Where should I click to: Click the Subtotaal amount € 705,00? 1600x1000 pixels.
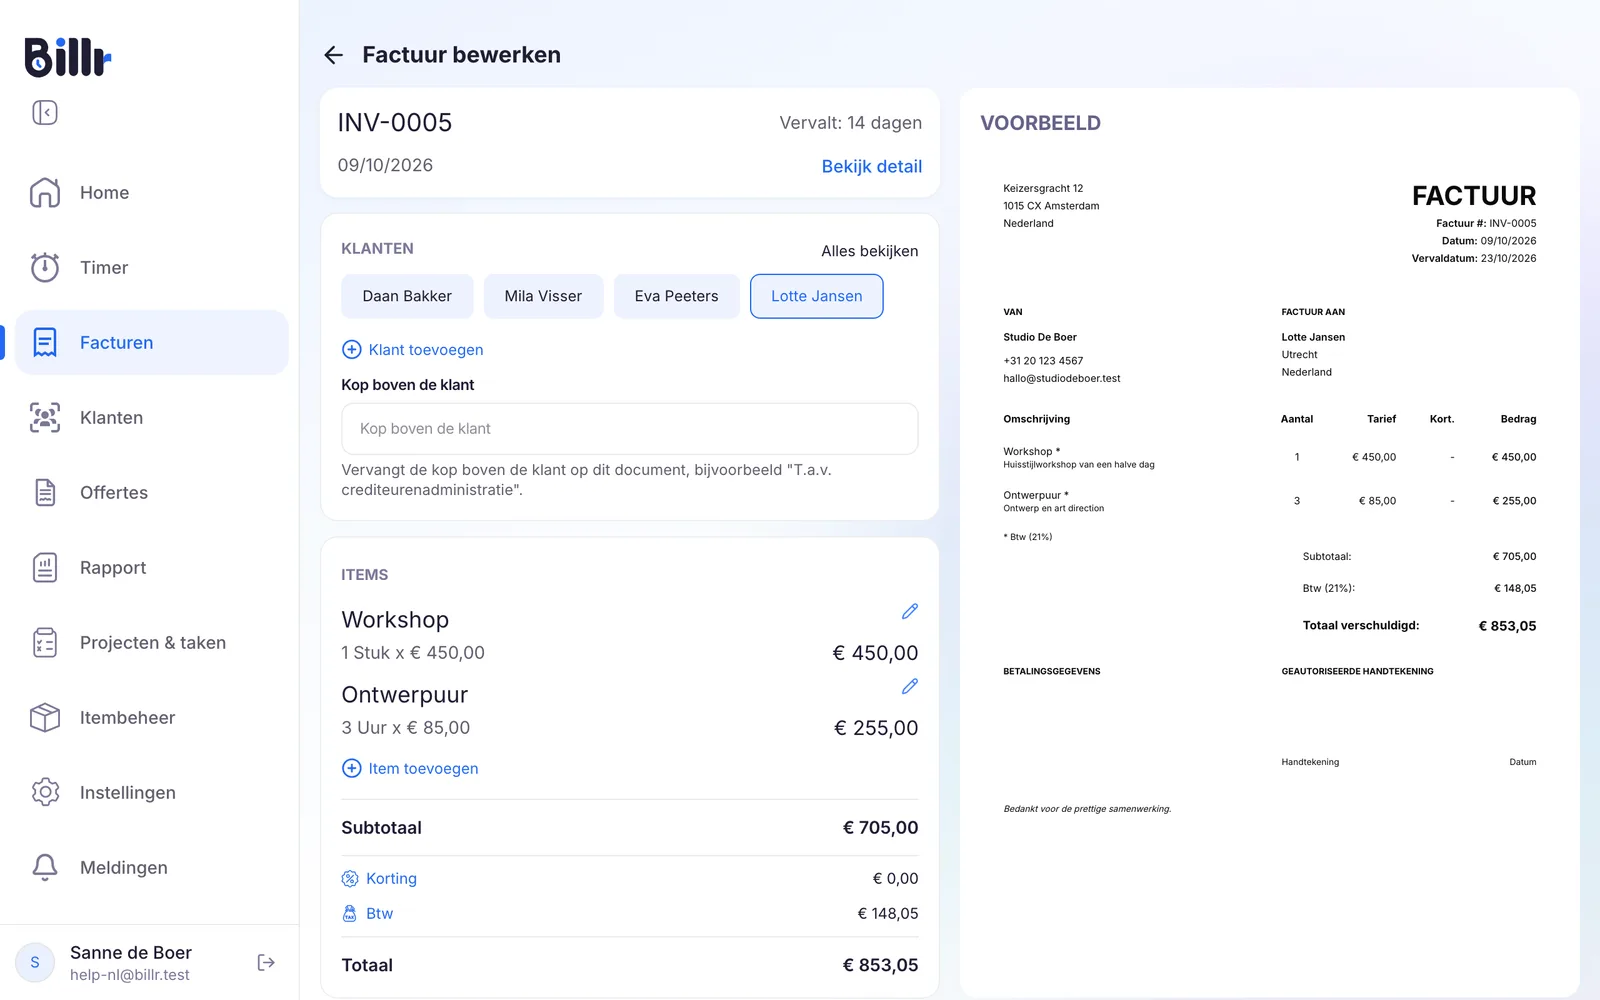tap(880, 828)
